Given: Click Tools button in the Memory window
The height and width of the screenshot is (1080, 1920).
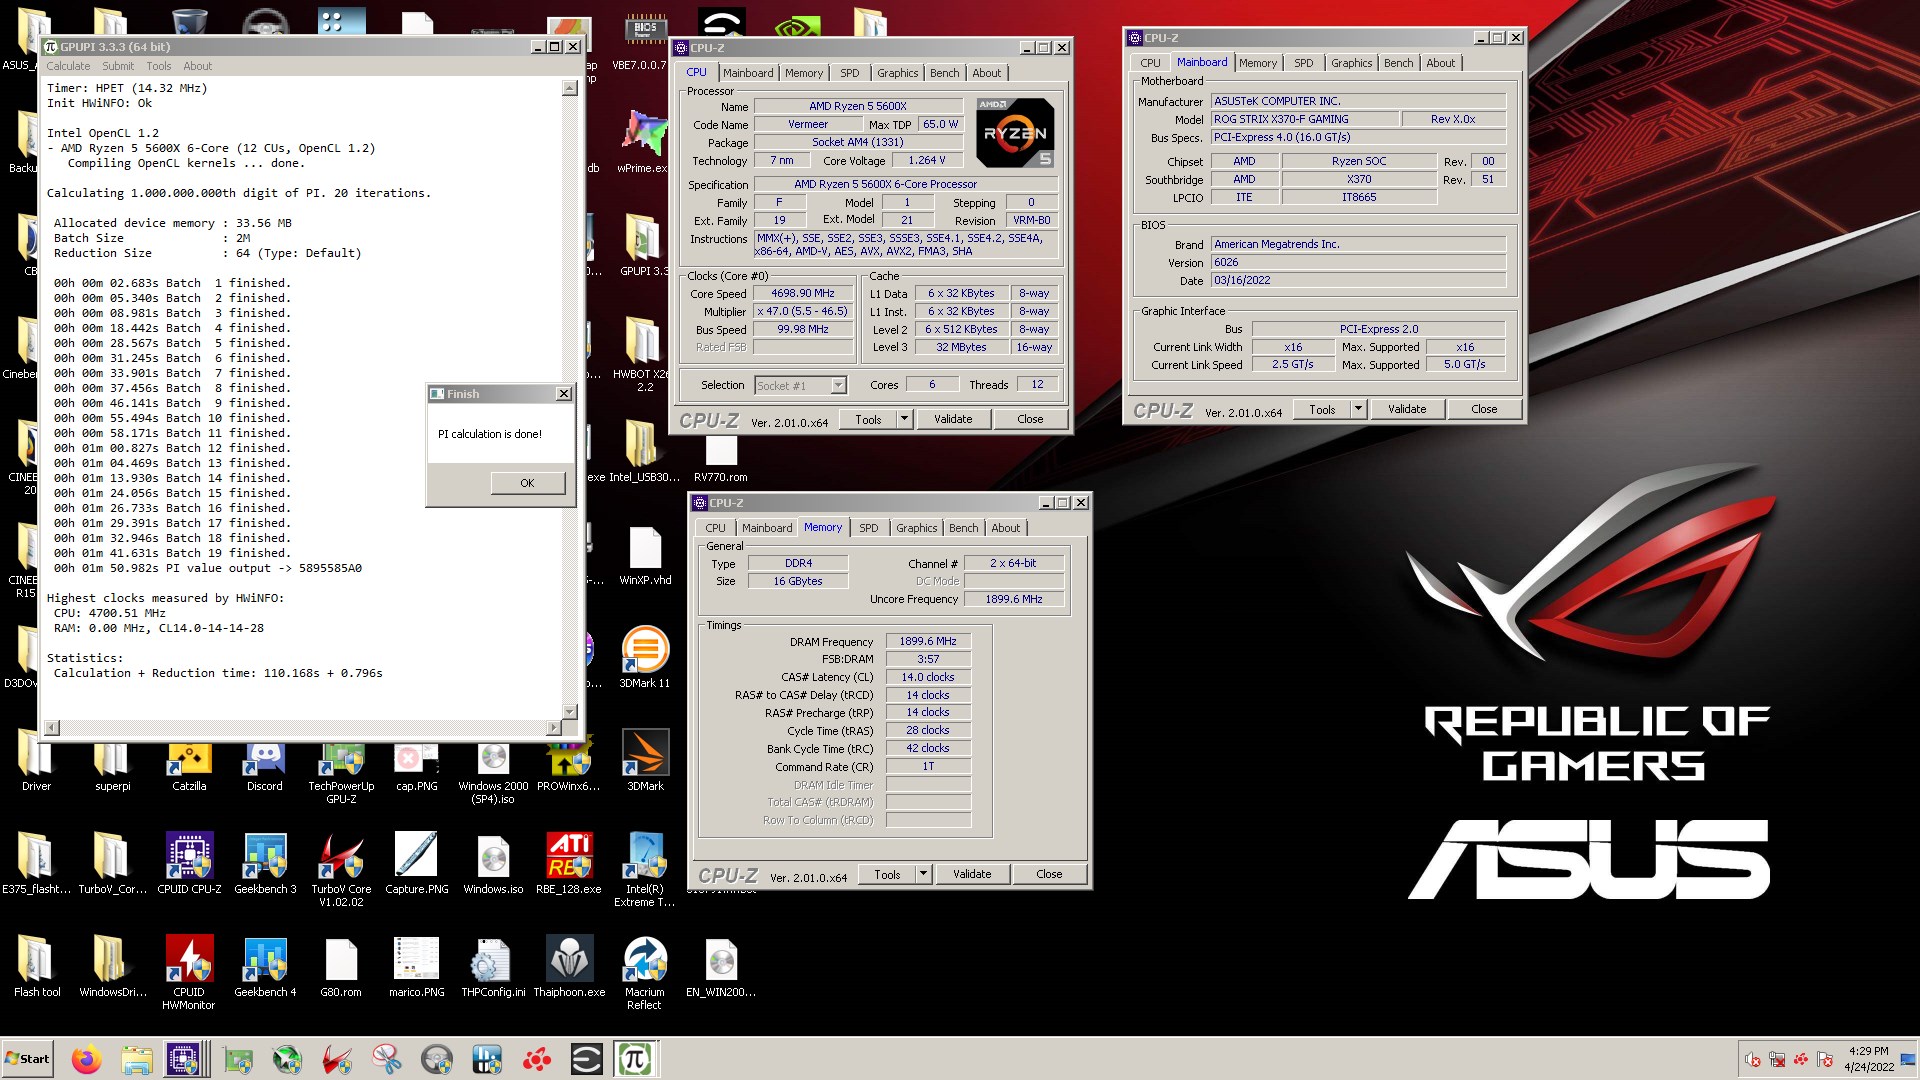Looking at the screenshot, I should pyautogui.click(x=887, y=874).
